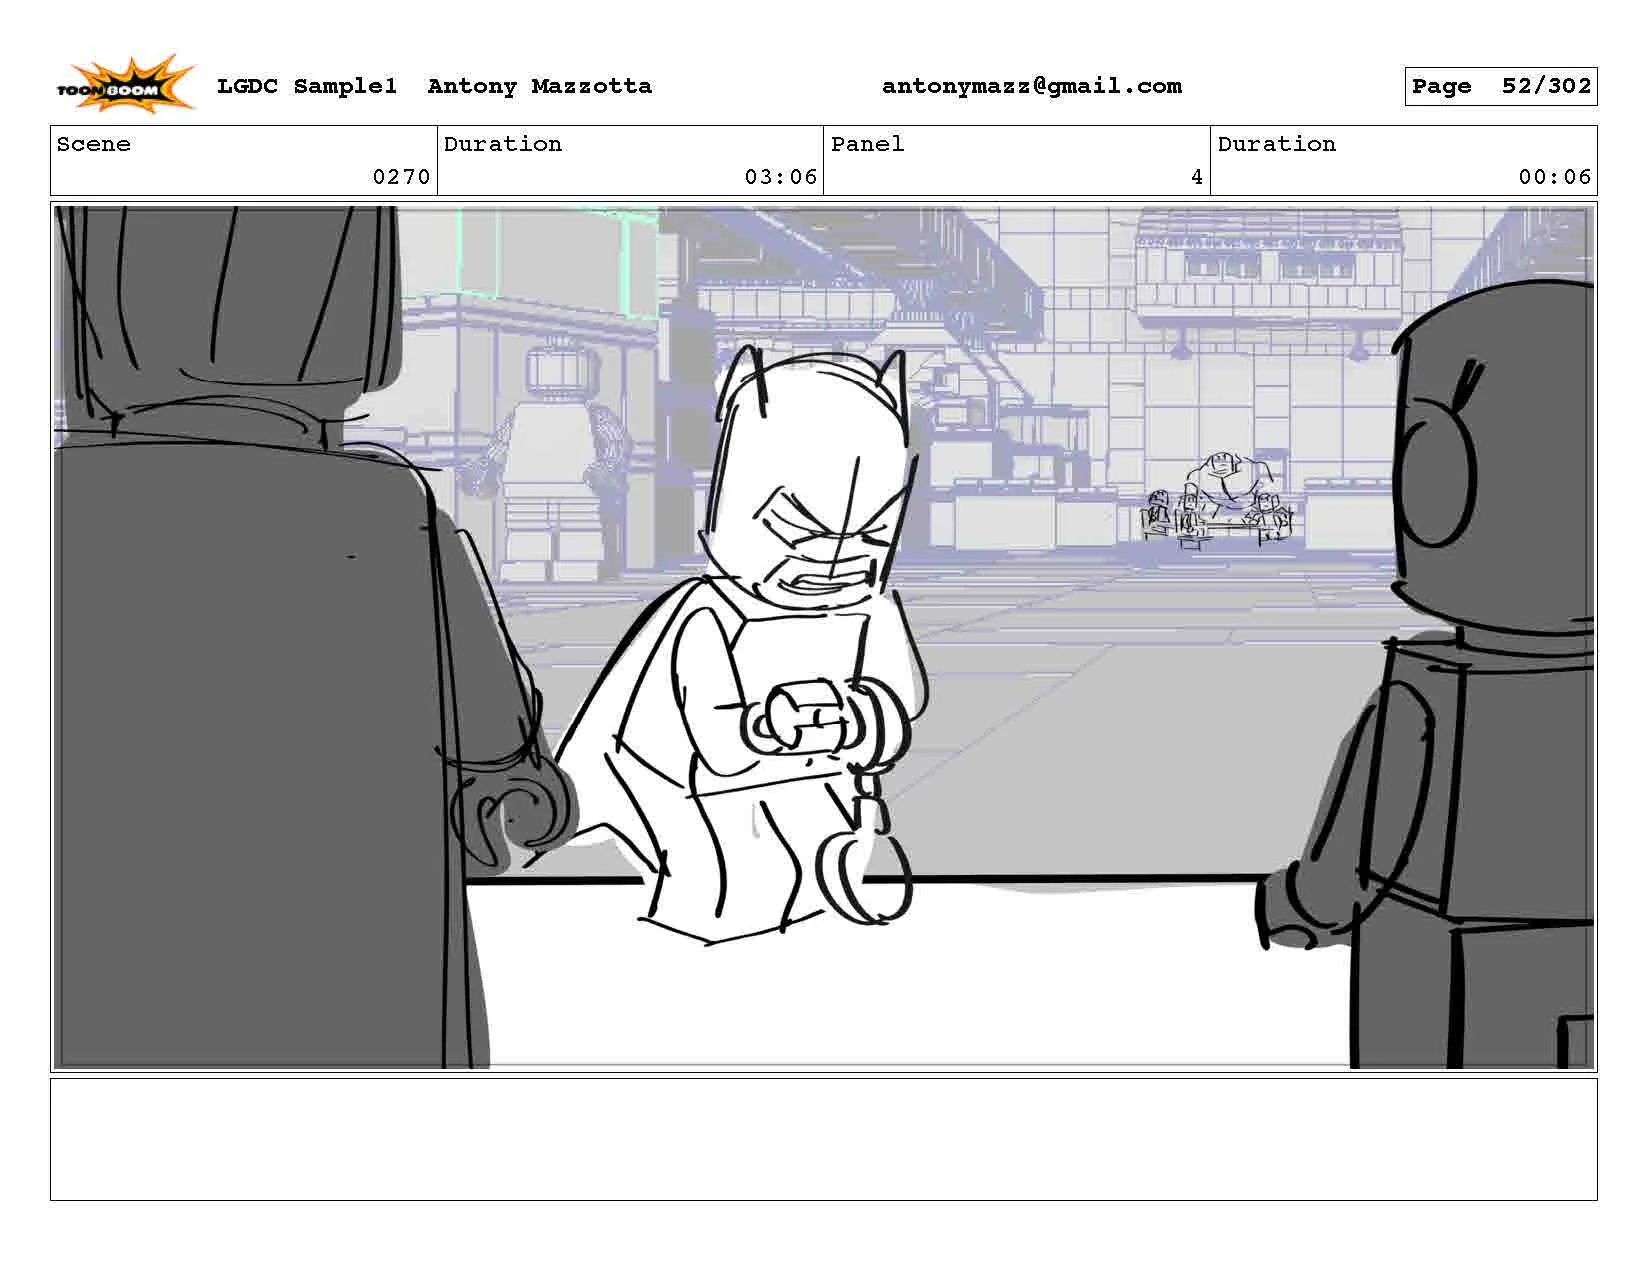Click the 'LGDC Sample1' project title
This screenshot has height=1276, width=1648.
click(x=307, y=86)
